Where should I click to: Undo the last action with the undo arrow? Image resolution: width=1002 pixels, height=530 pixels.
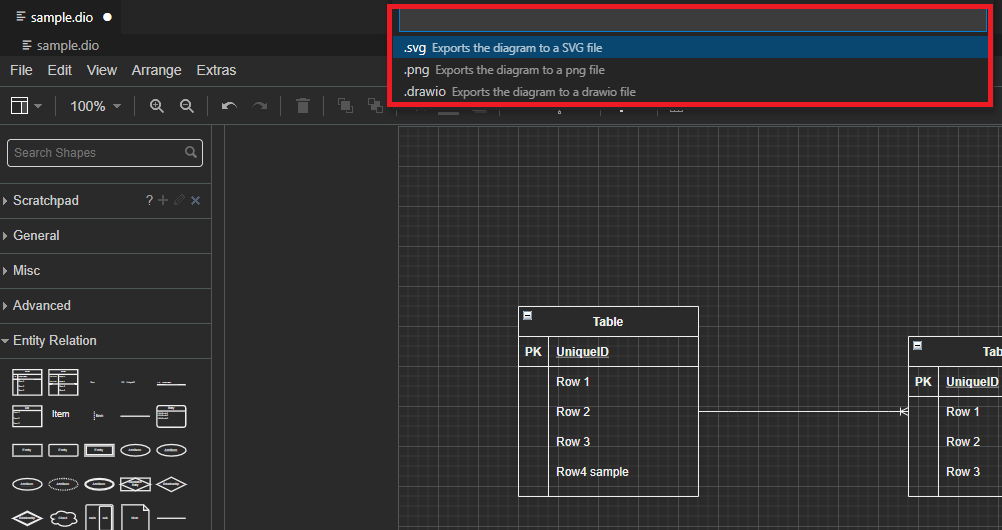[229, 106]
